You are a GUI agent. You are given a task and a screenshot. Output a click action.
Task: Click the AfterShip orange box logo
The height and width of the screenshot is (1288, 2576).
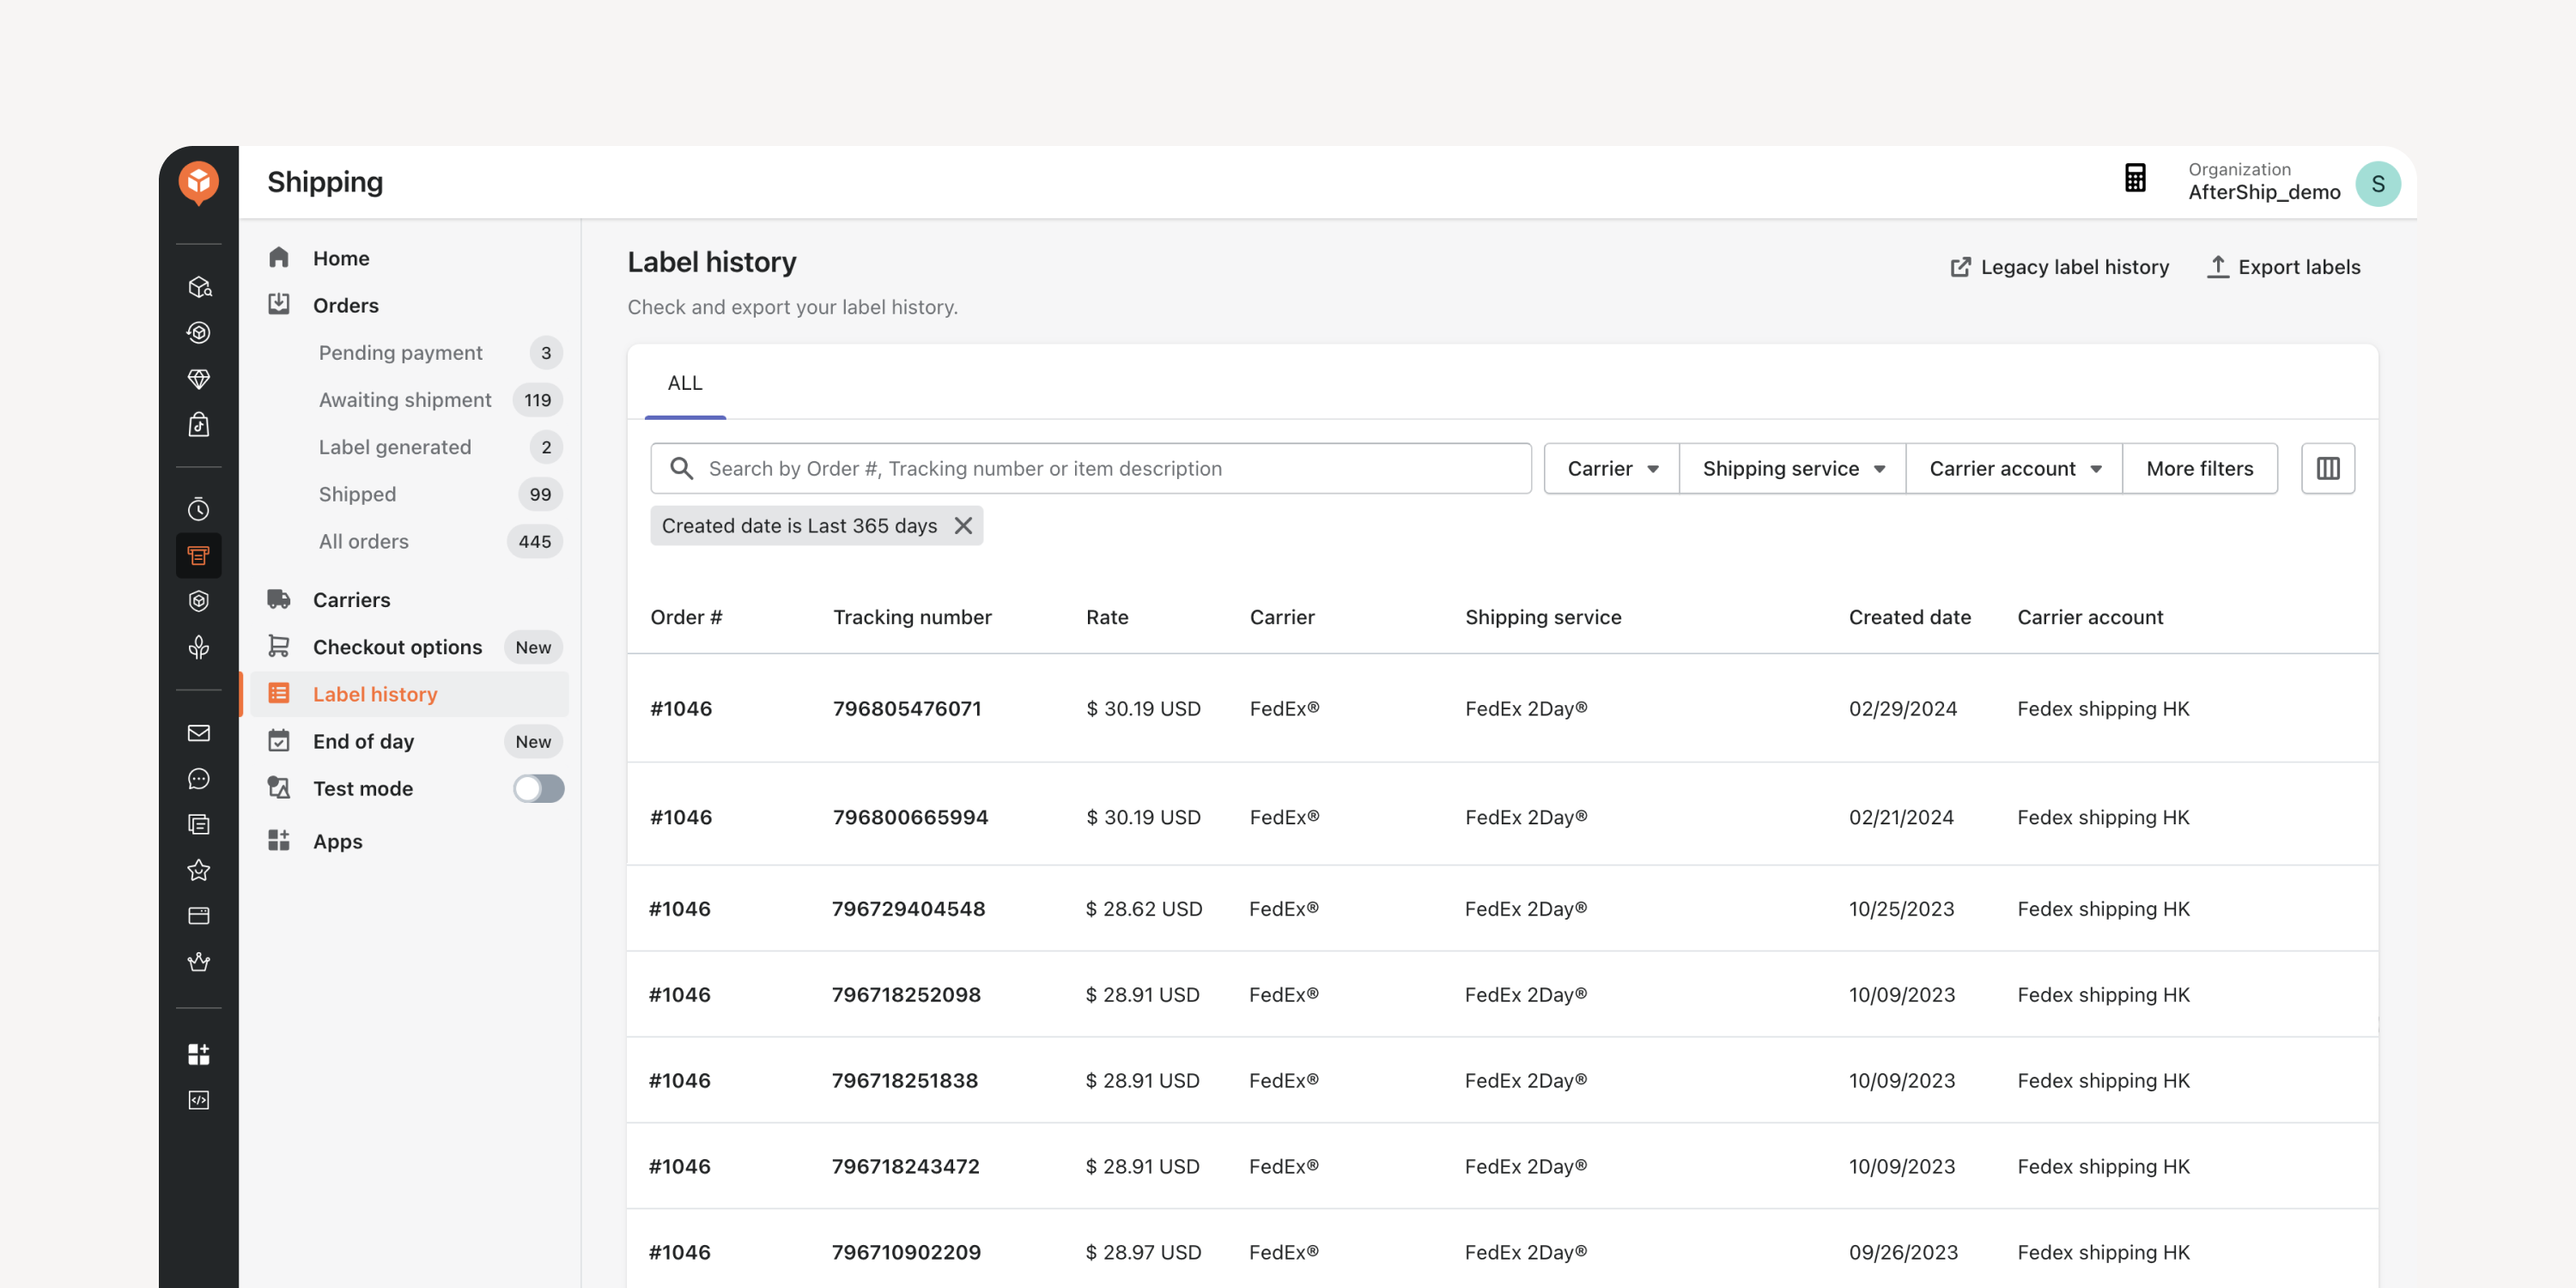click(198, 182)
